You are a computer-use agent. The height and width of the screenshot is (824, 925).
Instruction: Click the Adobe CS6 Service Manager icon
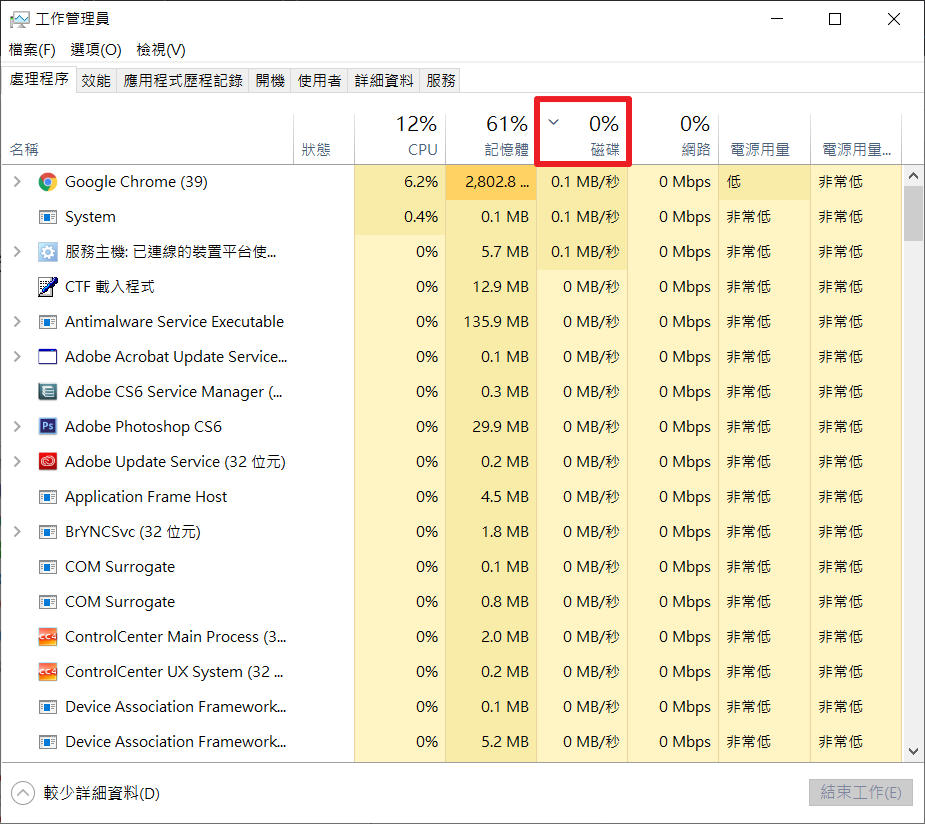[x=48, y=392]
